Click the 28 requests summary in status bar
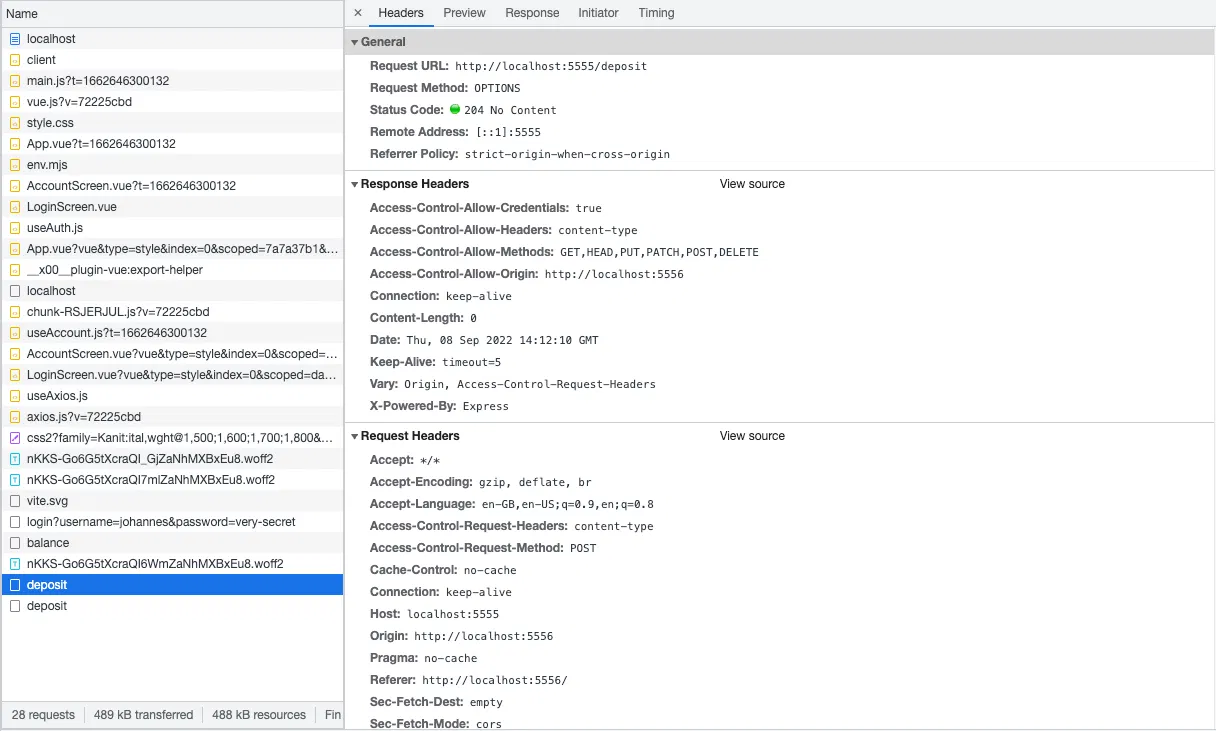This screenshot has width=1216, height=731. (x=43, y=715)
